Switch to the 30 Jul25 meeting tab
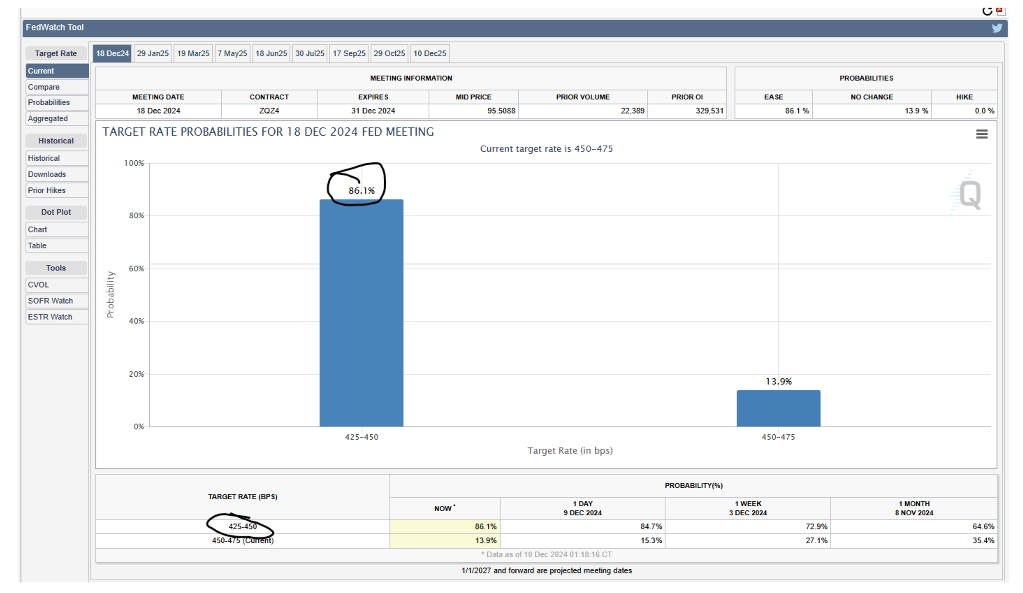1023x593 pixels. [310, 53]
